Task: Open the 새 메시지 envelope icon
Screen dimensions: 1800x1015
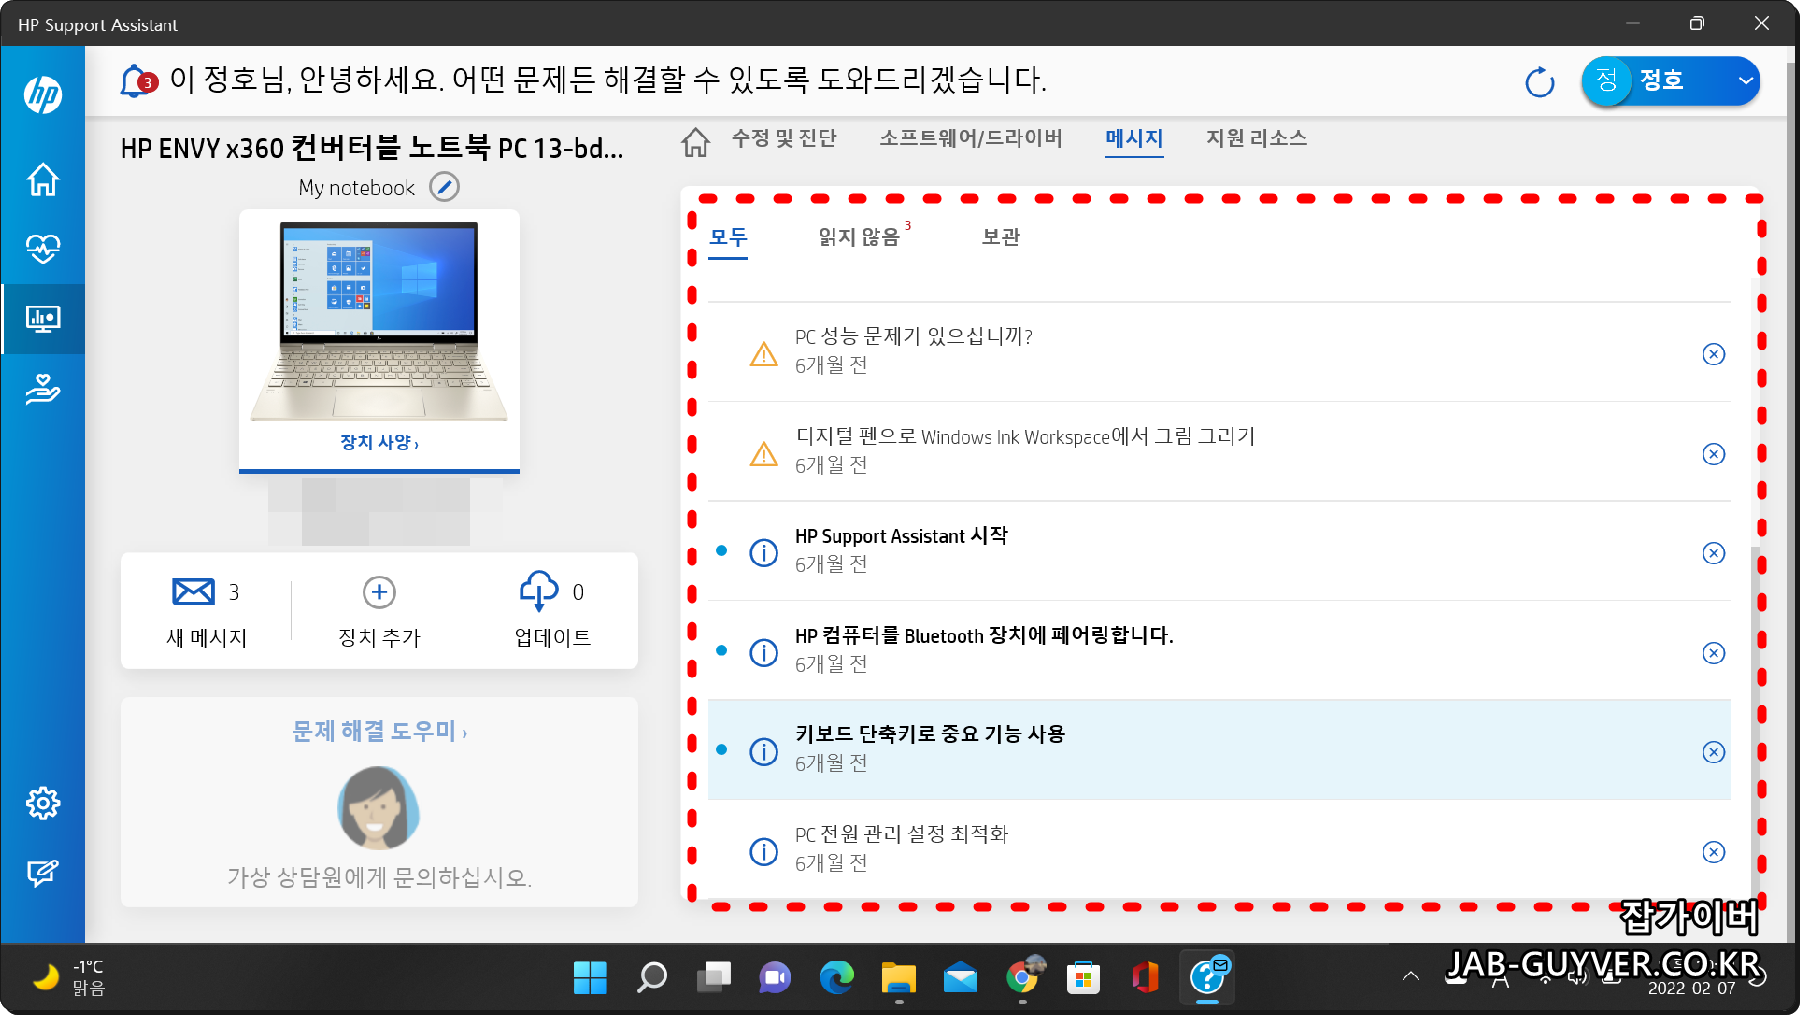Action: click(193, 592)
